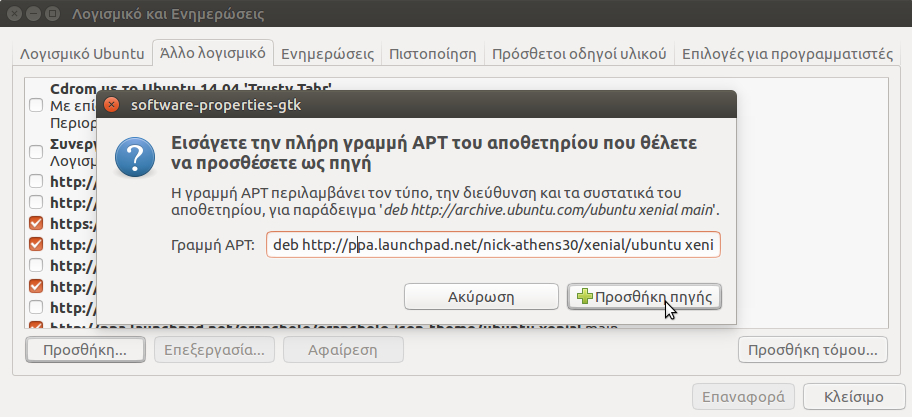
Task: Go to Πρόσθετοι οδηγοί υλικού tab
Action: (579, 53)
